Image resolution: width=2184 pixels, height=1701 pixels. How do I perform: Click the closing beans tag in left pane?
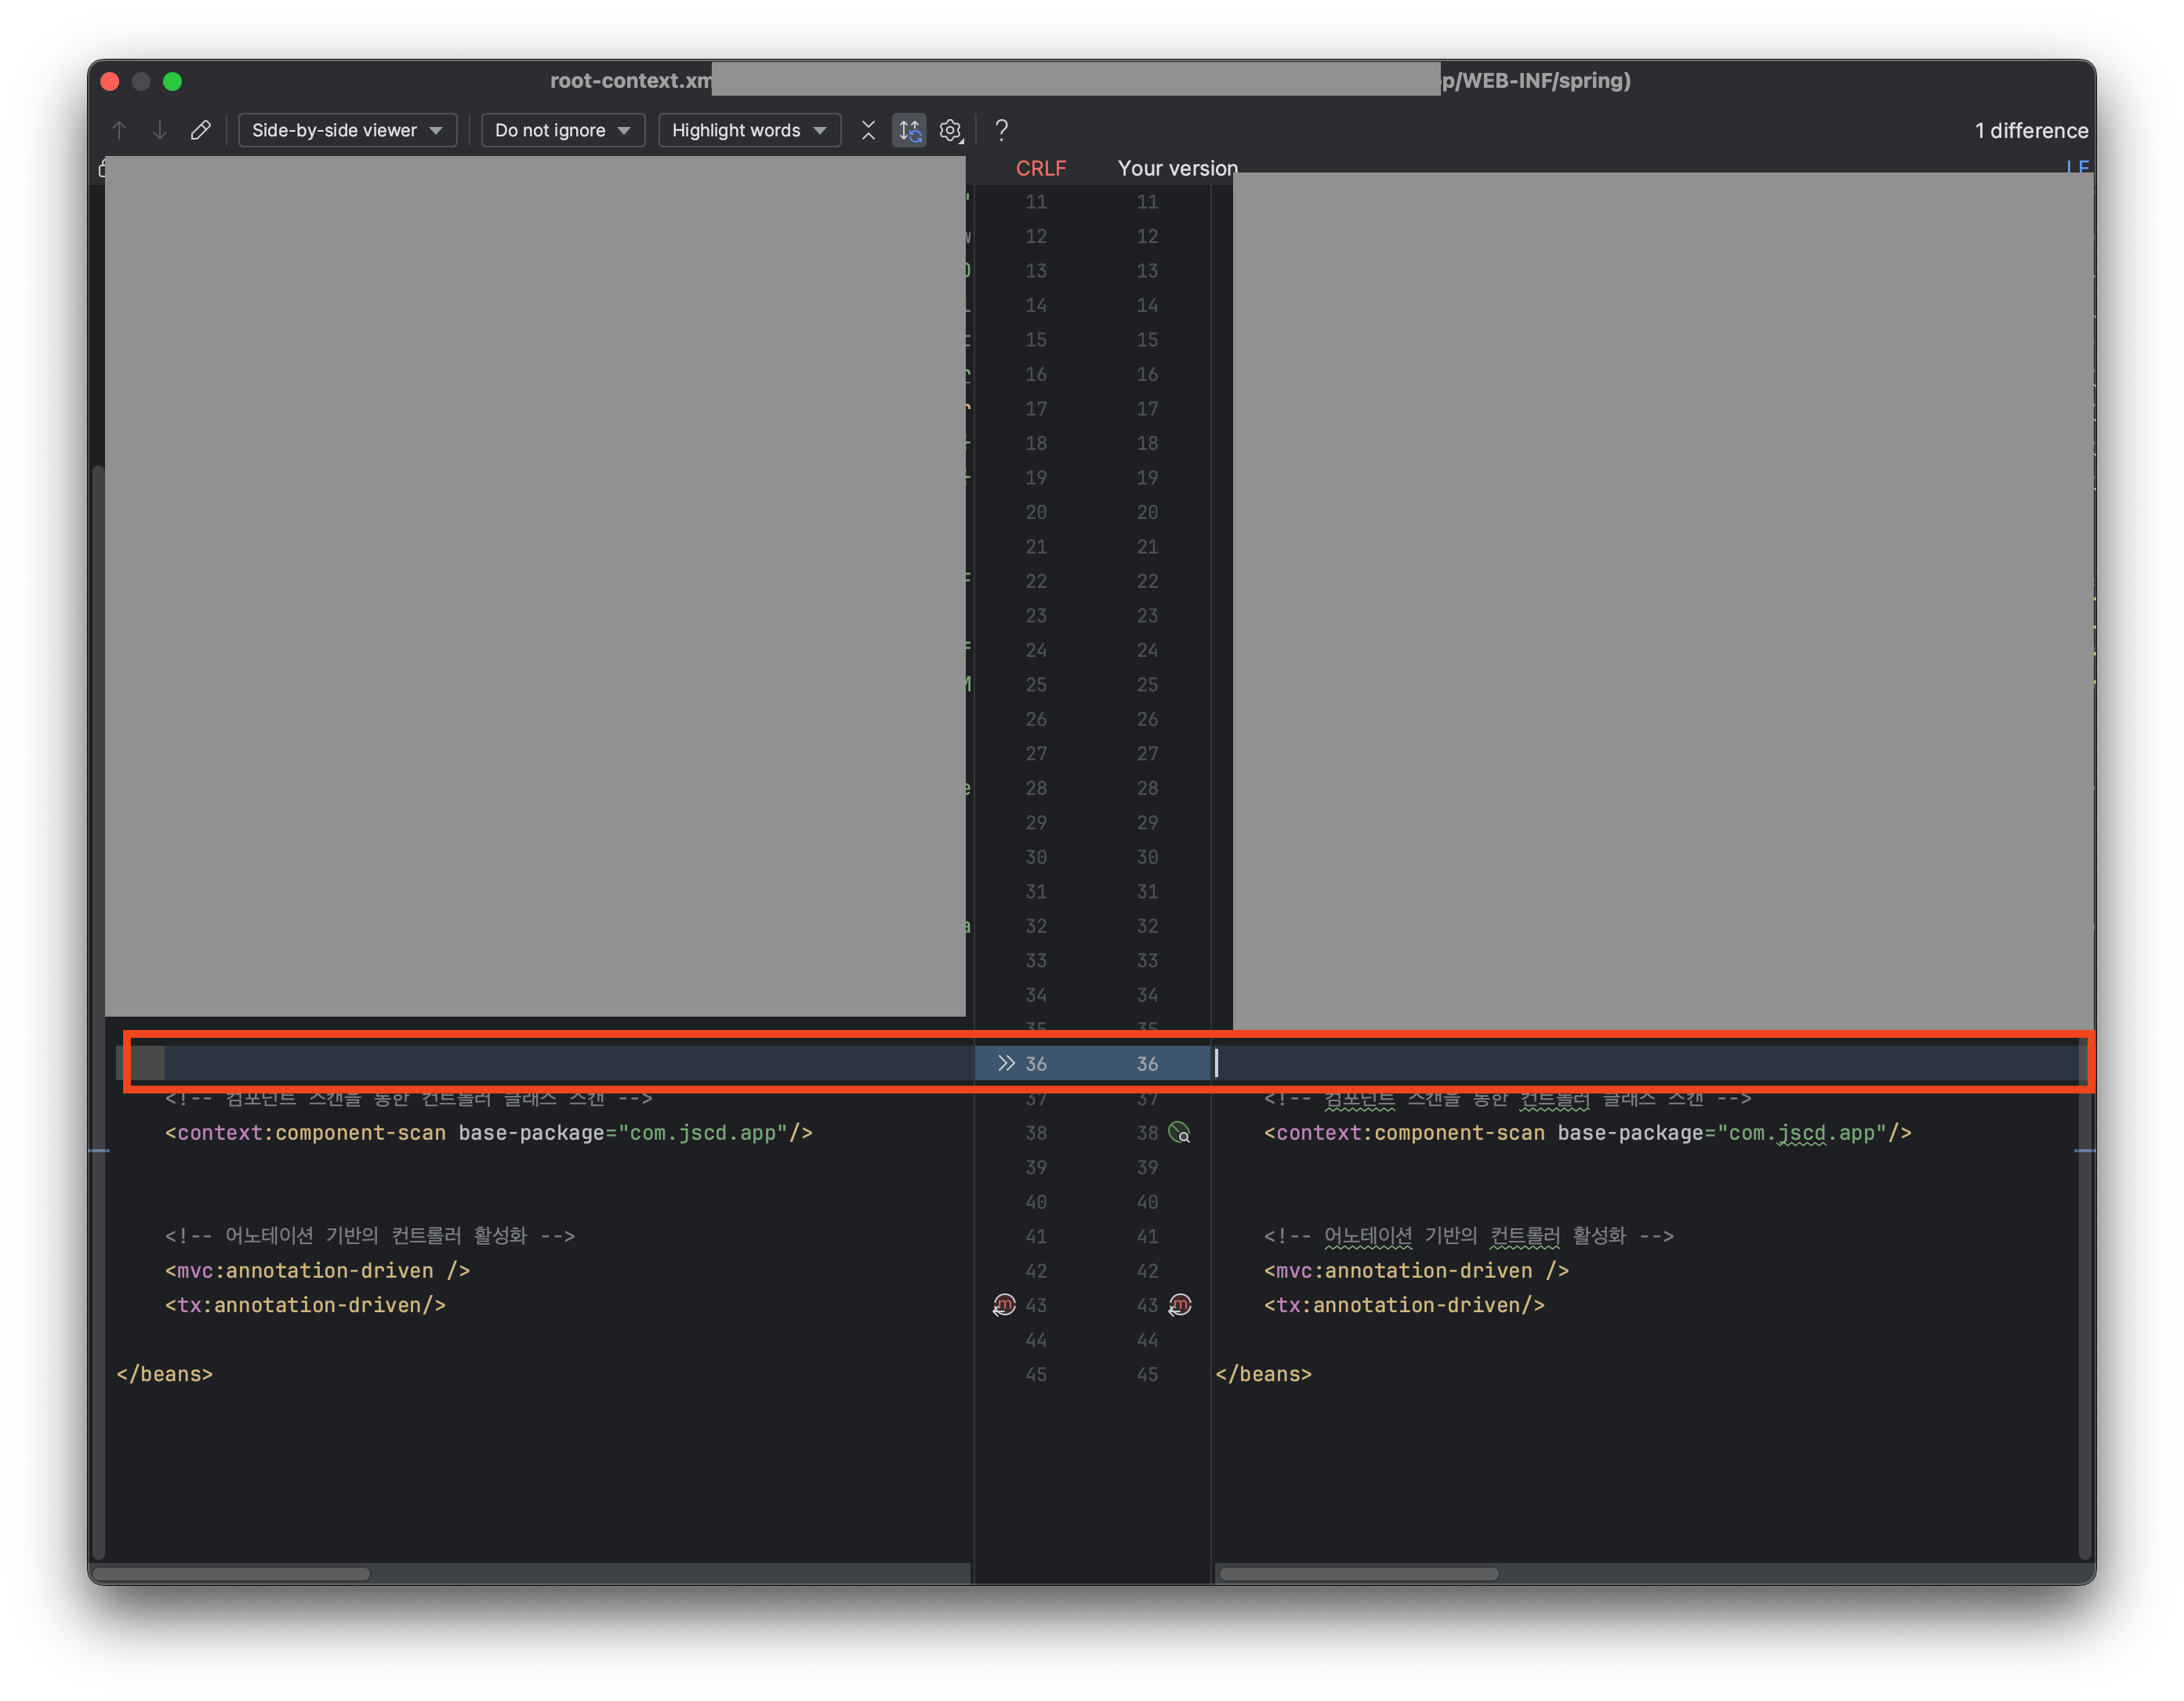click(165, 1374)
